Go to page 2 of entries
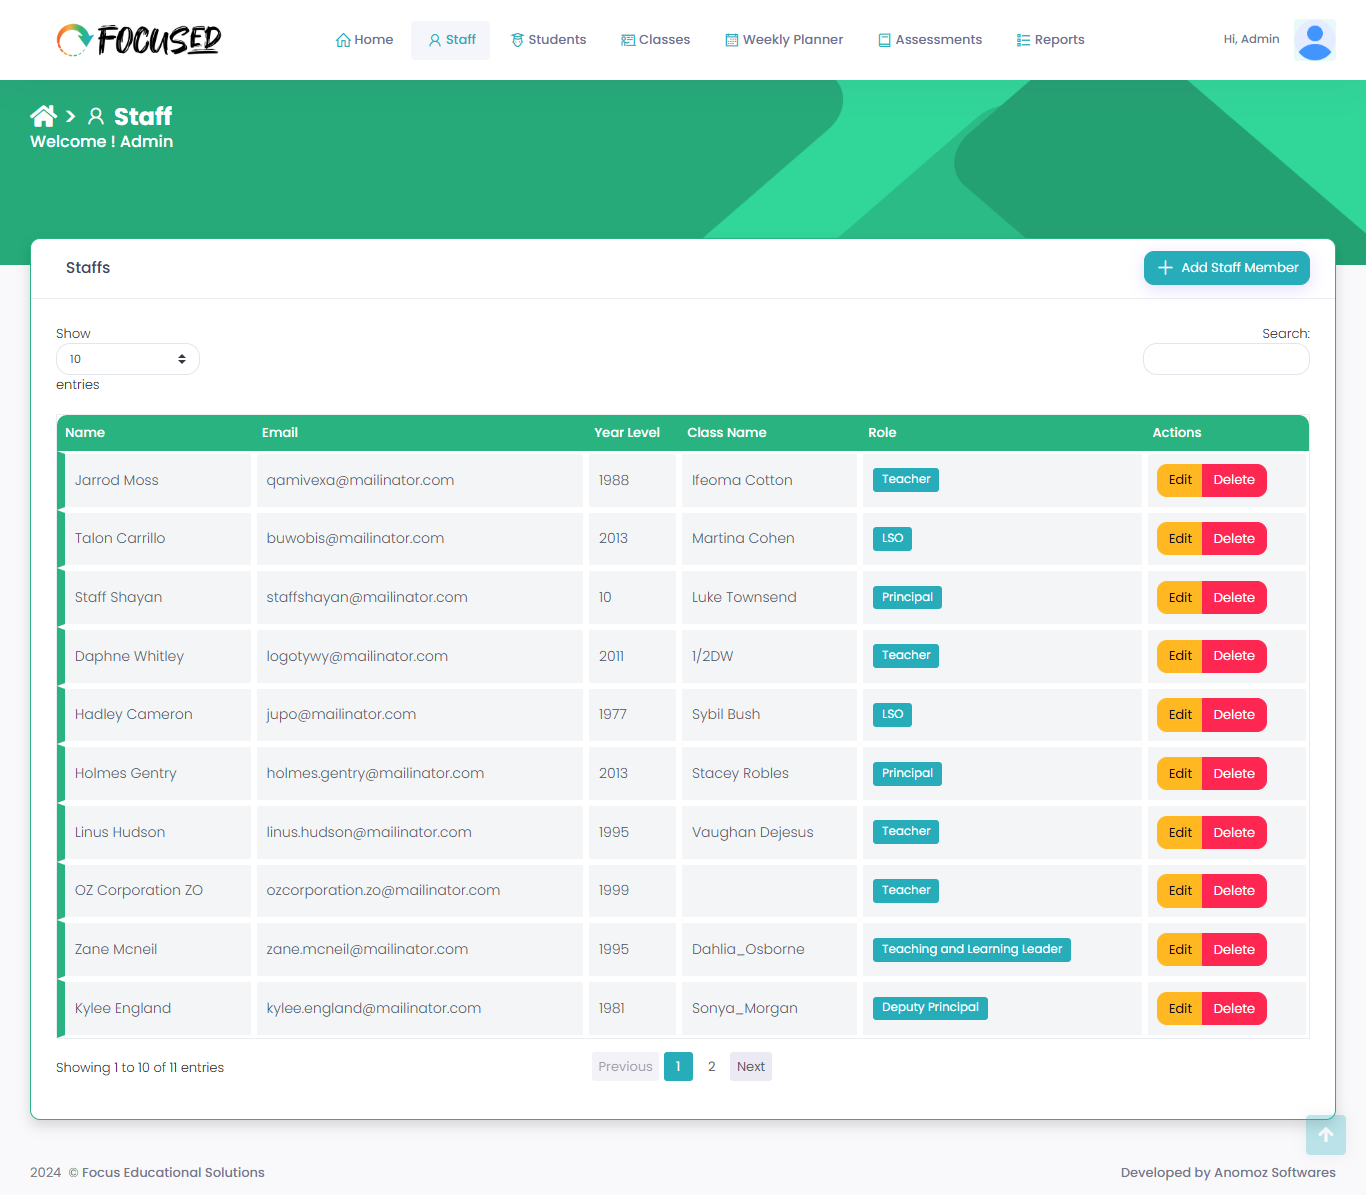Screen dimensions: 1366x1195 [711, 1067]
